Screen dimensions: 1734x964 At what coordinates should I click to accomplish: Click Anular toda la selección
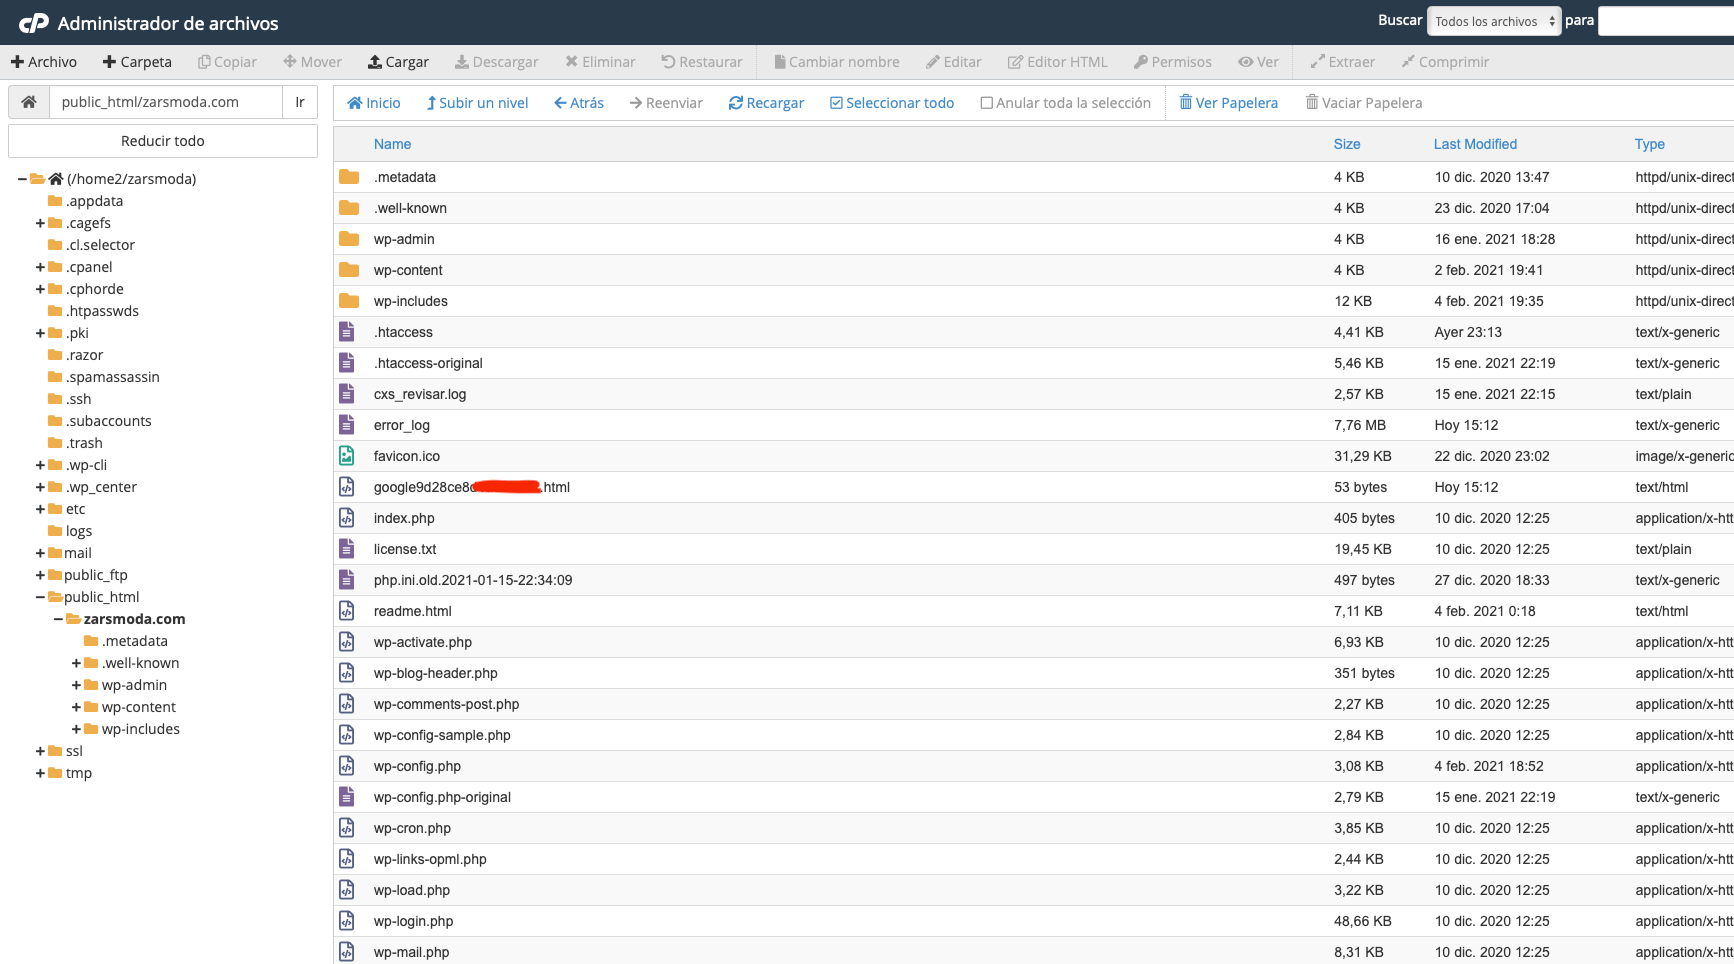tap(1066, 103)
